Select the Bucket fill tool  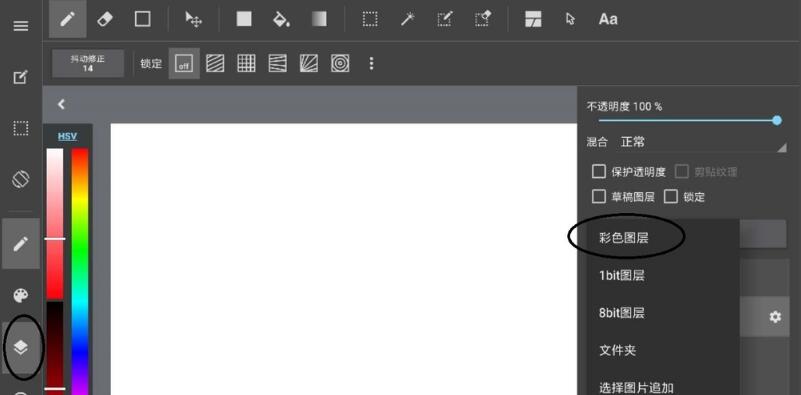click(x=281, y=19)
